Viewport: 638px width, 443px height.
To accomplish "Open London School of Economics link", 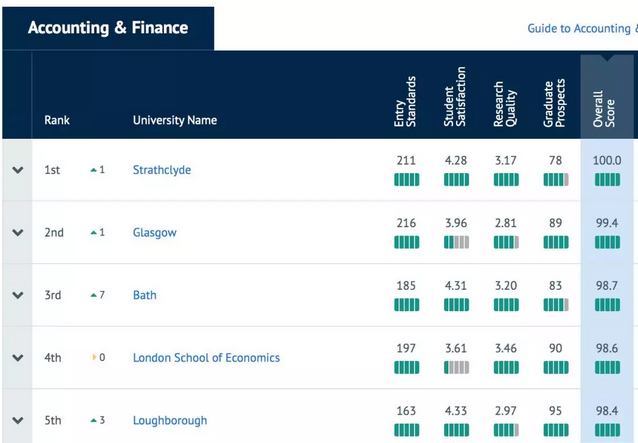I will coord(206,358).
